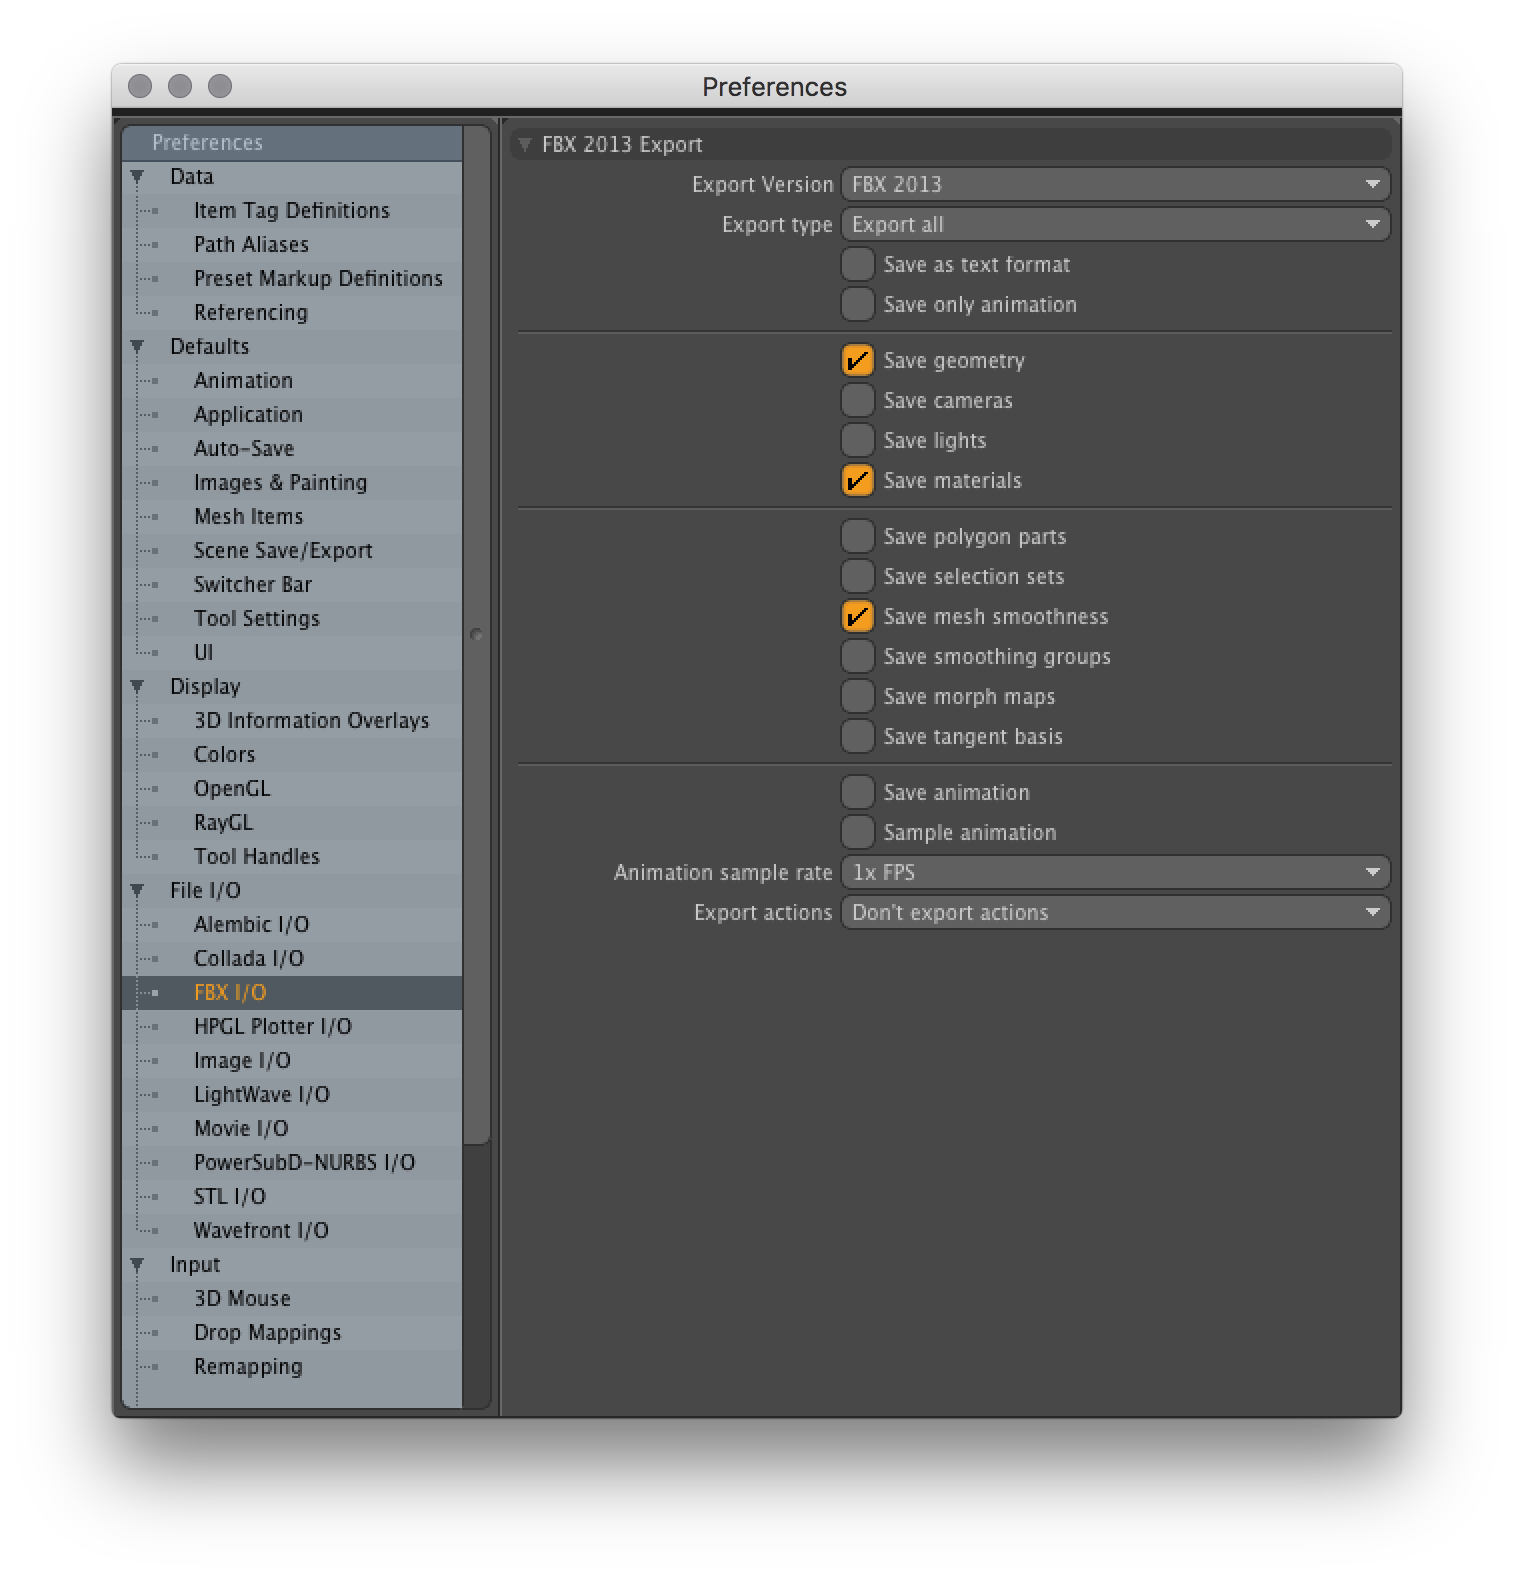The width and height of the screenshot is (1514, 1578).
Task: Open Scene Save/Export preferences
Action: (292, 551)
